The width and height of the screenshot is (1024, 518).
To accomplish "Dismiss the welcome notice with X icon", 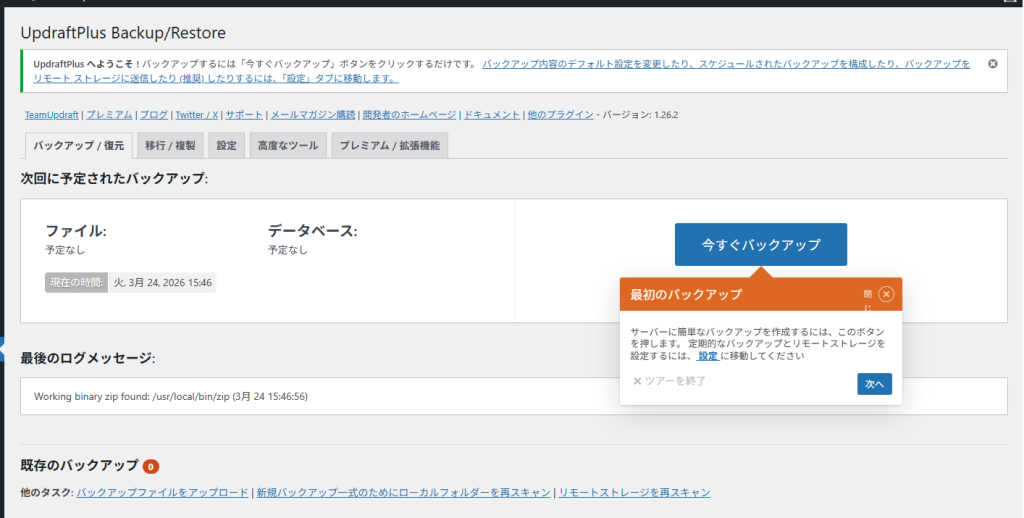I will [x=992, y=64].
